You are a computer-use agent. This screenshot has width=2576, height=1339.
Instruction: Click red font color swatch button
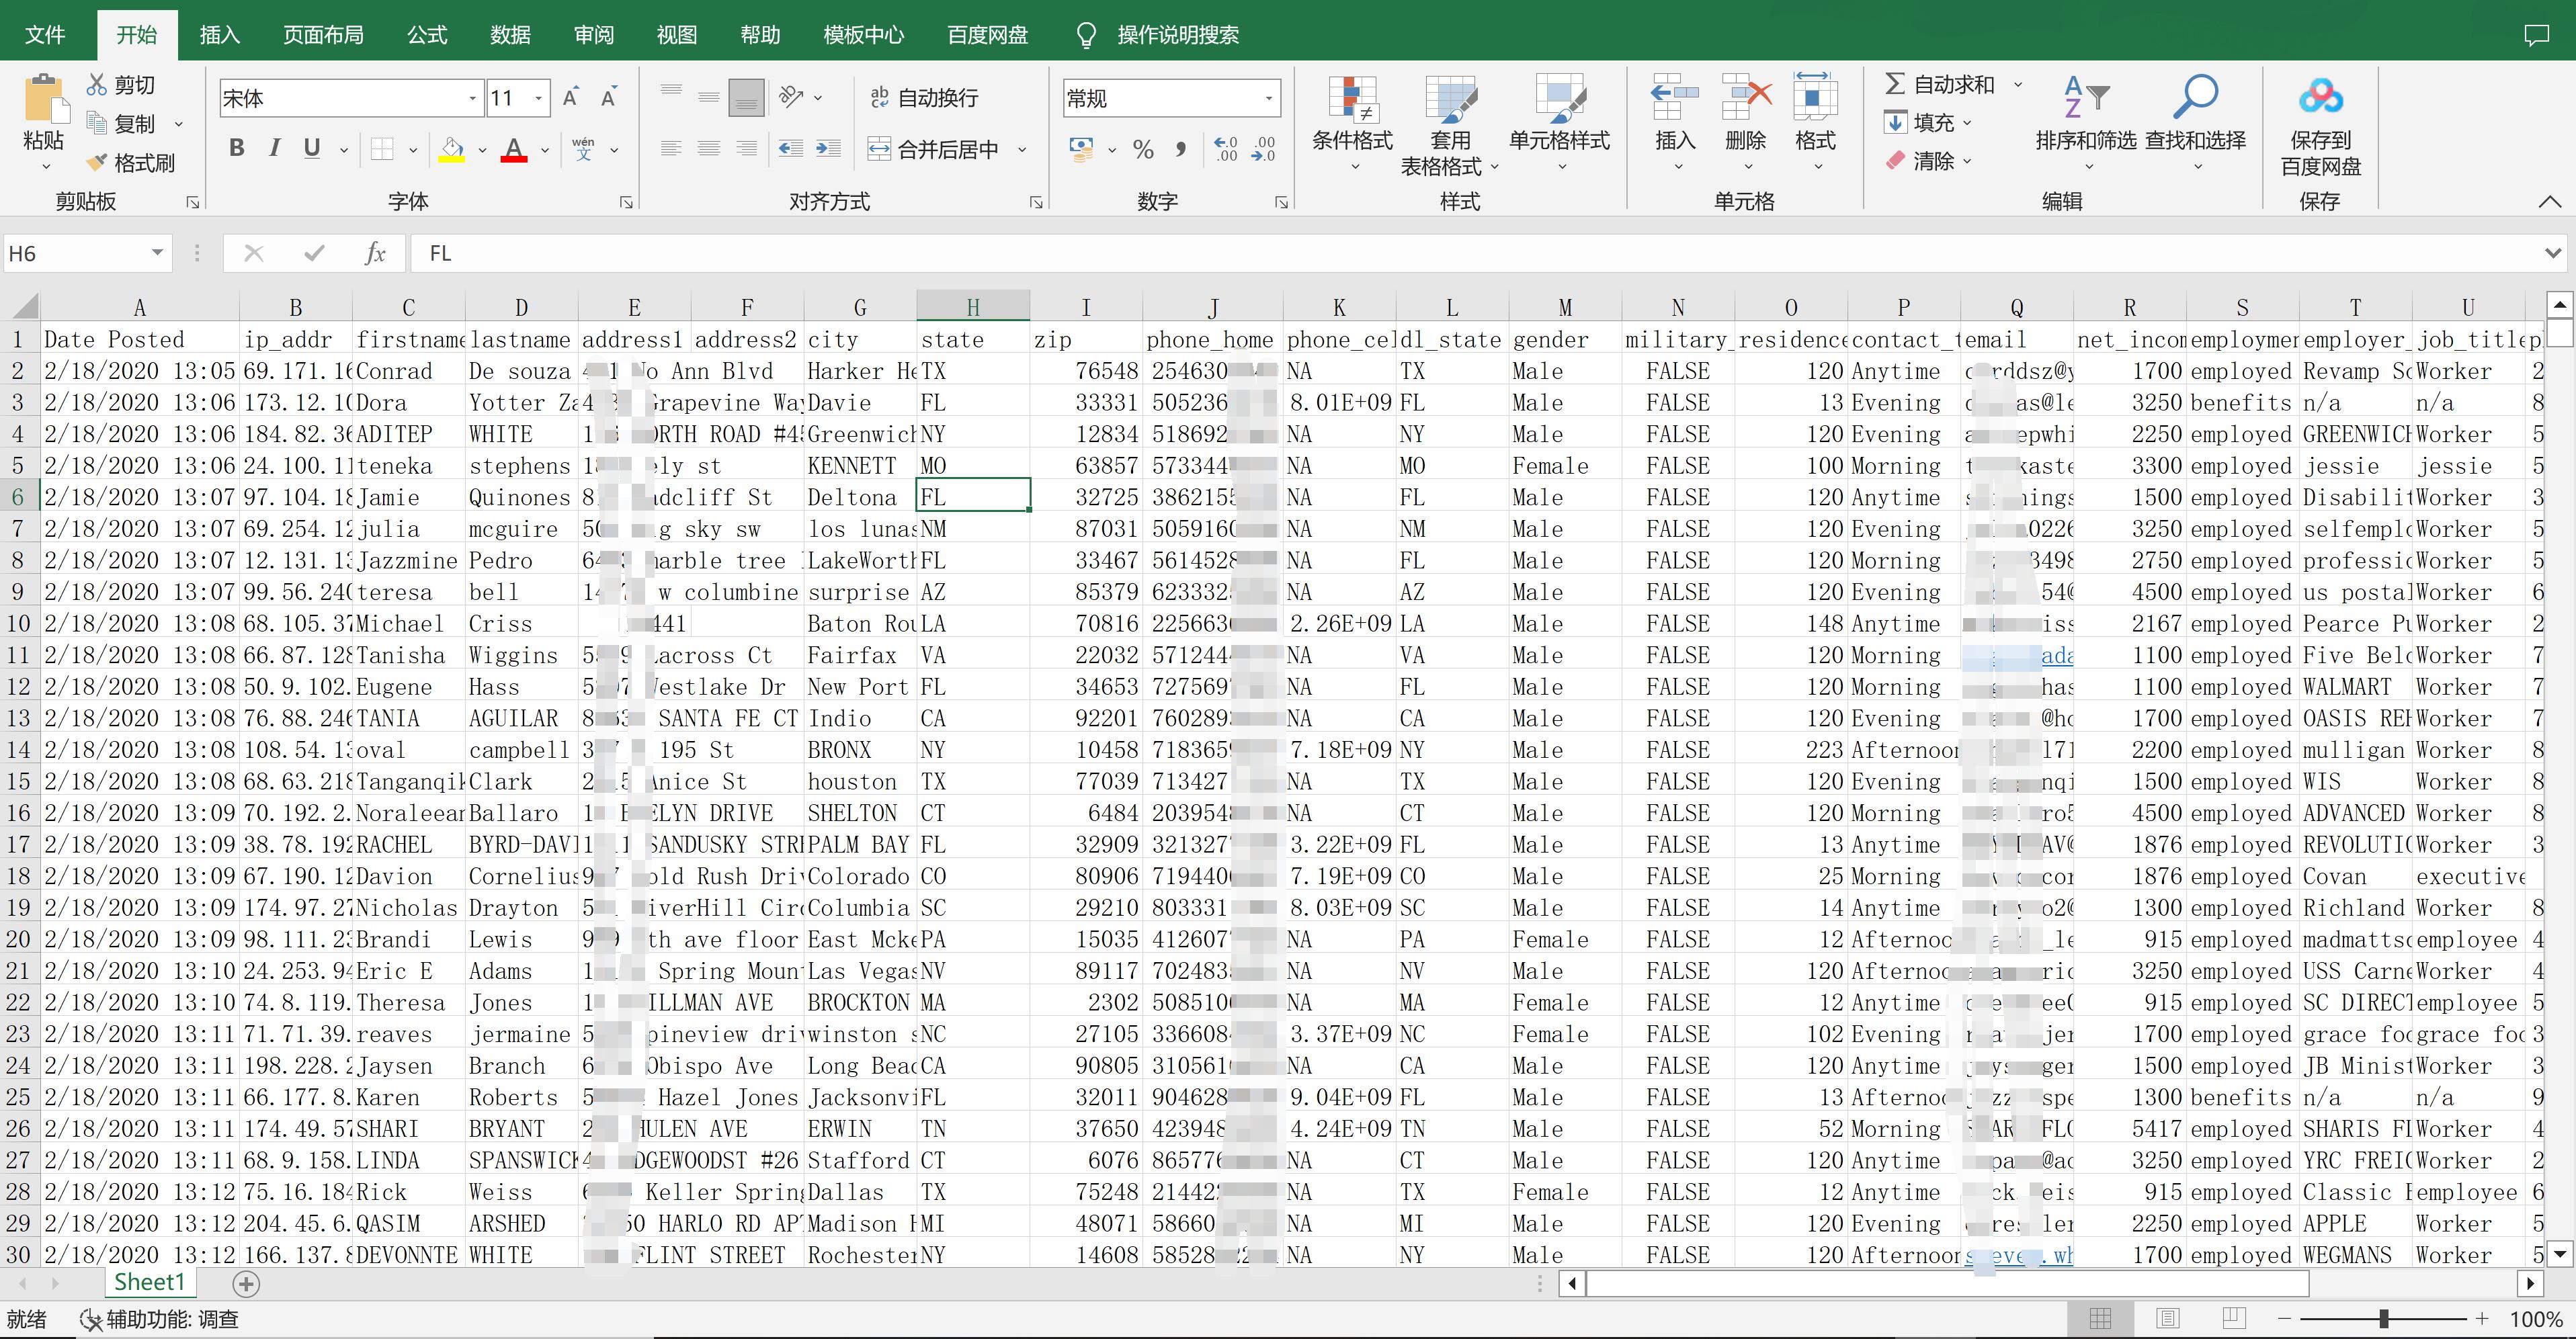tap(514, 150)
